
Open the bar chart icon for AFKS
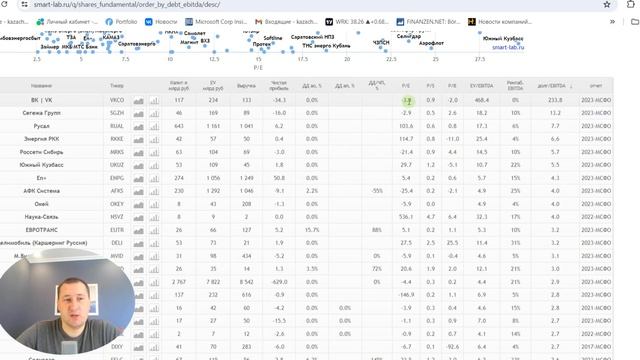click(154, 191)
